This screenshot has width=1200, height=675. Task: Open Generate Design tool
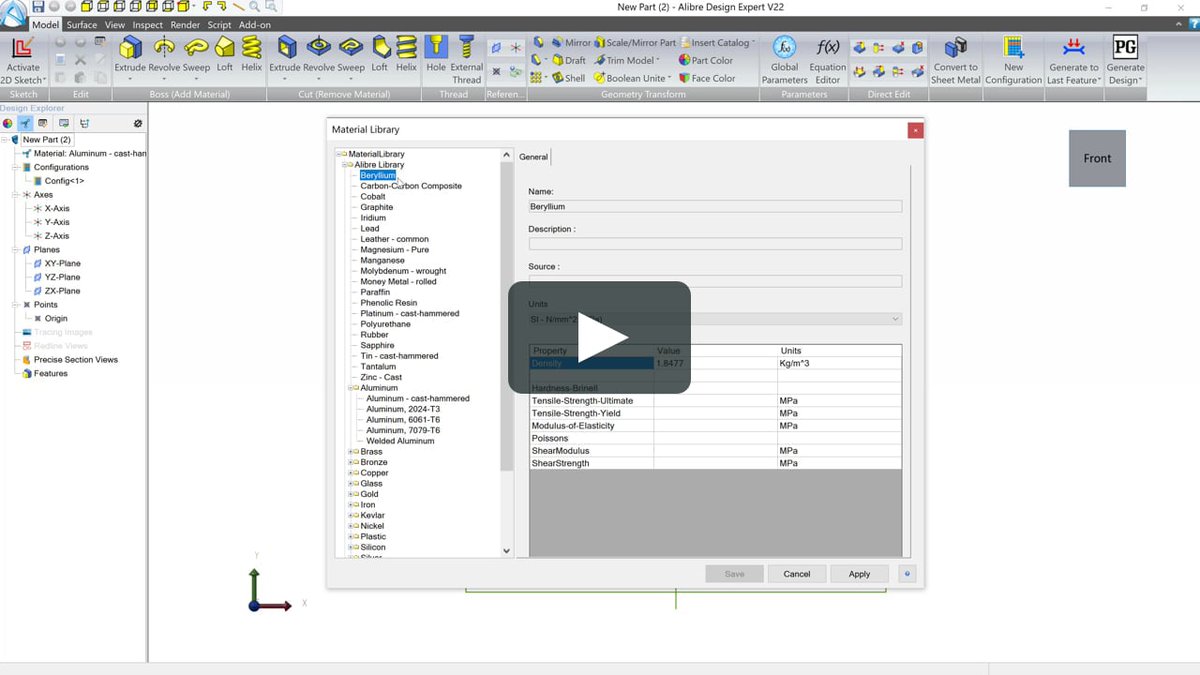(1125, 60)
